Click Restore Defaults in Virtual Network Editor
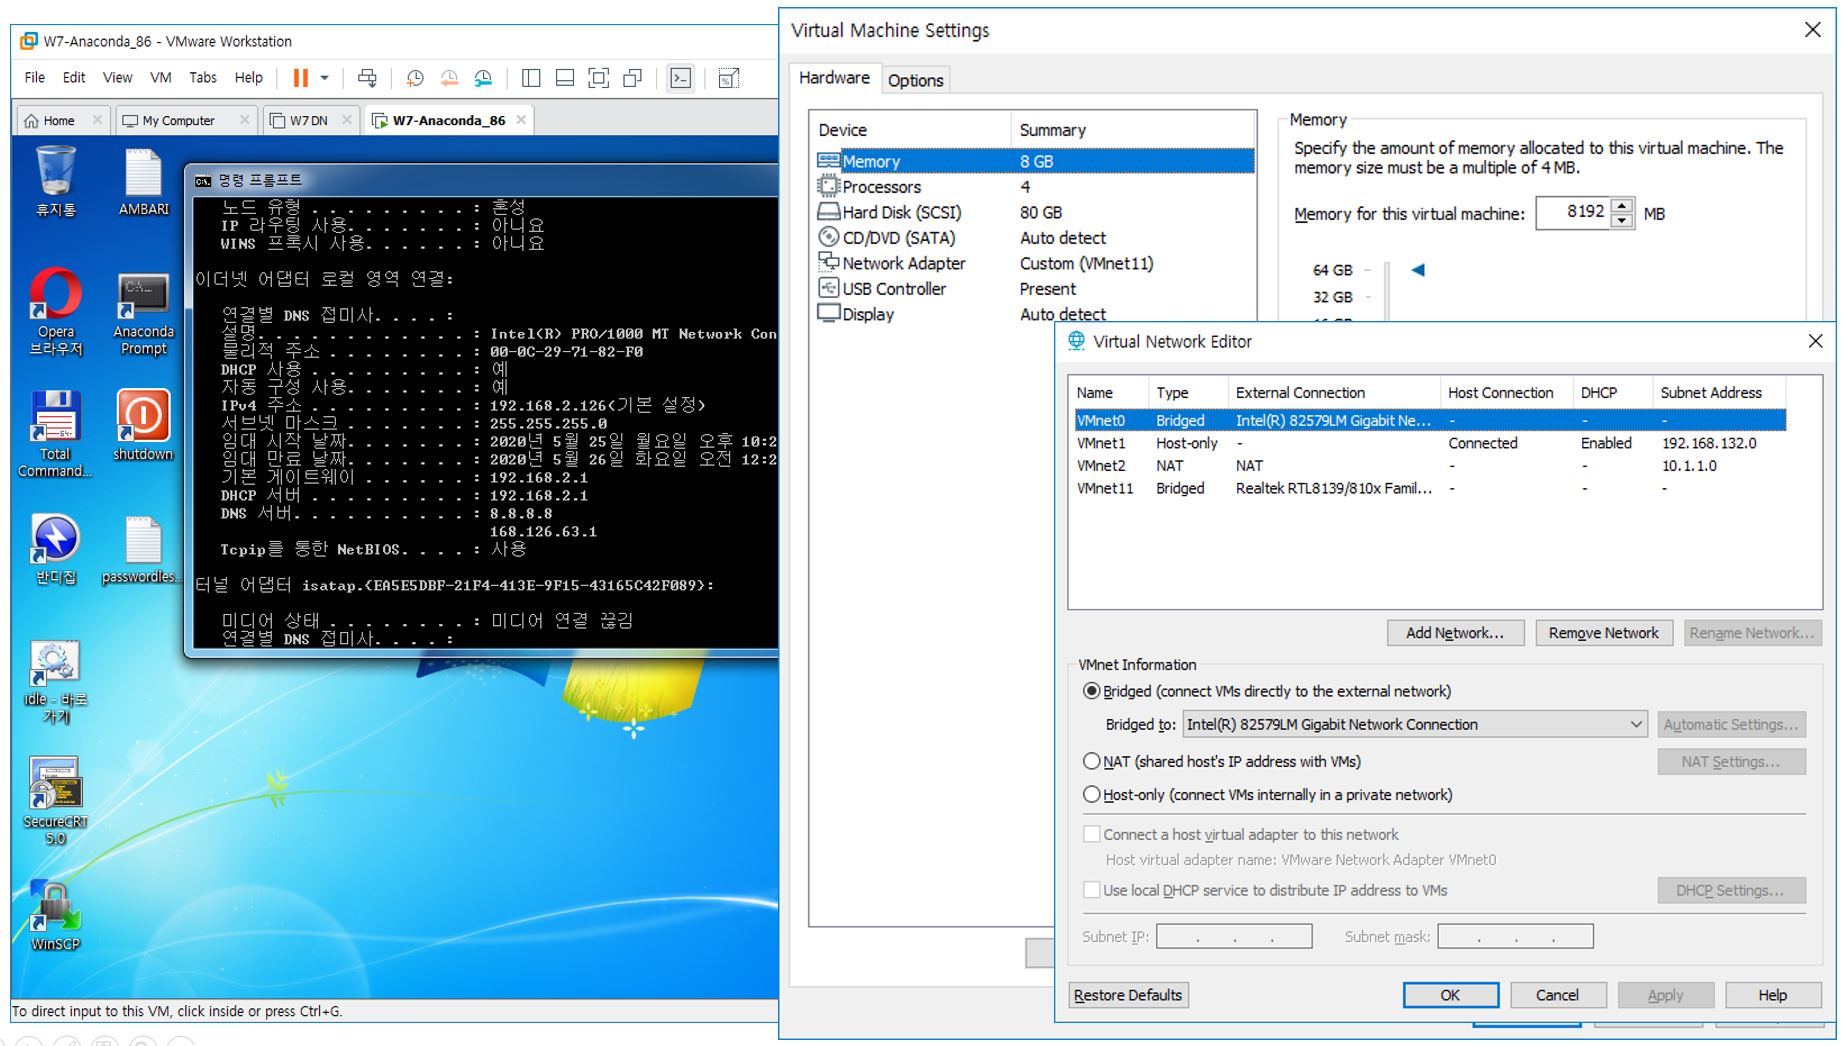The height and width of the screenshot is (1046, 1845). pyautogui.click(x=1128, y=995)
